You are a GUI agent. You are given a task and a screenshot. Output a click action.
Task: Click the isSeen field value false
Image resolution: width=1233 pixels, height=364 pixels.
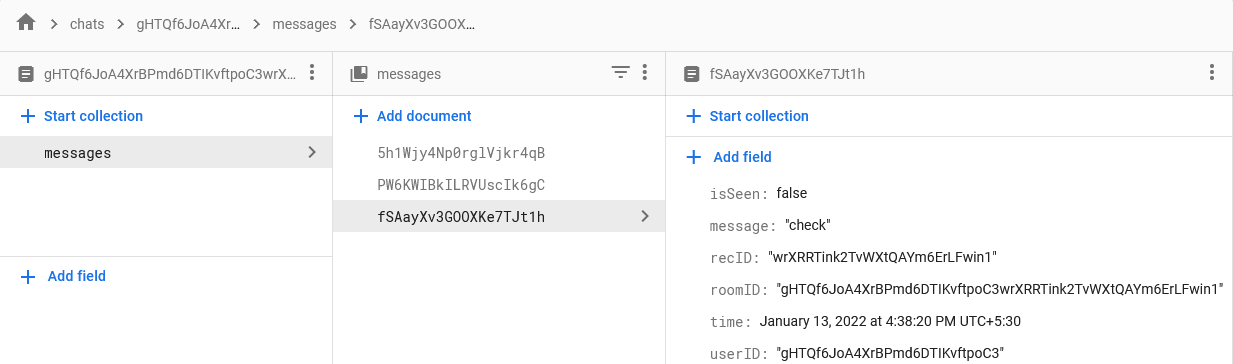(792, 193)
